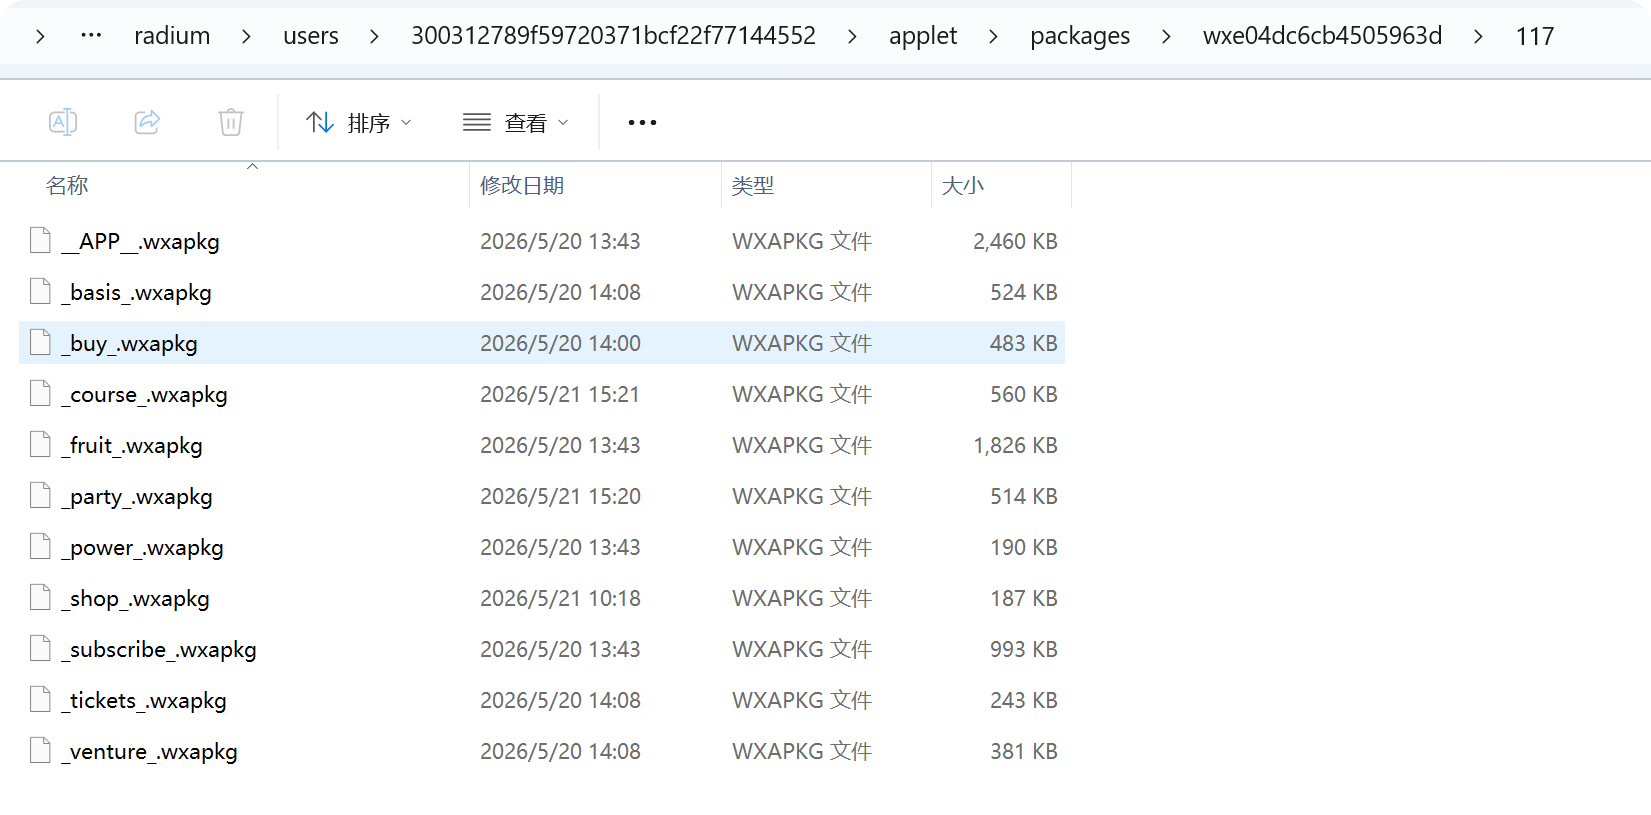
Task: Click the delete trash icon
Action: tap(231, 122)
